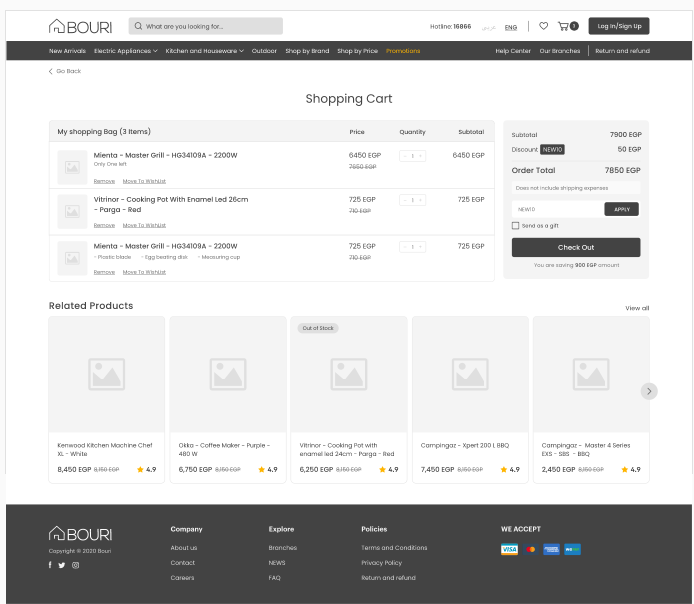The width and height of the screenshot is (694, 604).
Task: Open Campingaz Master 4 Series product title
Action: coord(586,450)
